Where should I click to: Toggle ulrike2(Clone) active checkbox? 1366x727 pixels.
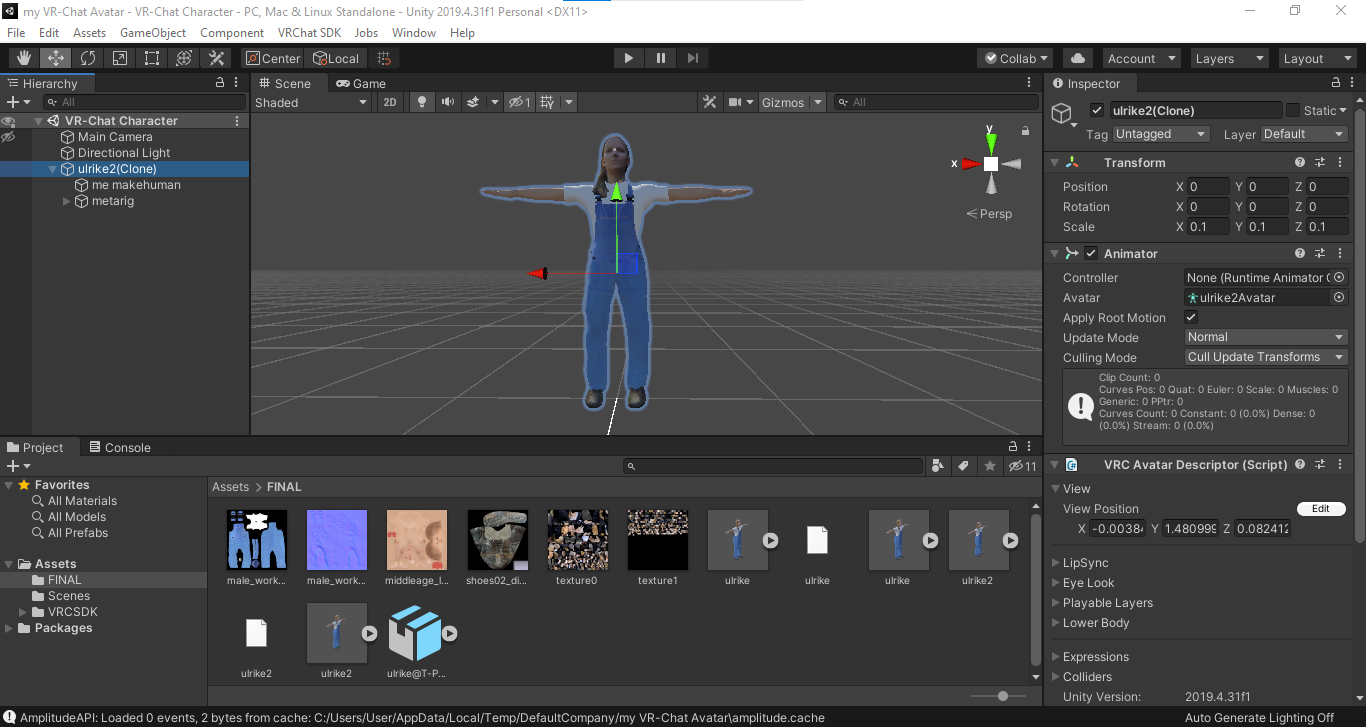(x=1097, y=110)
